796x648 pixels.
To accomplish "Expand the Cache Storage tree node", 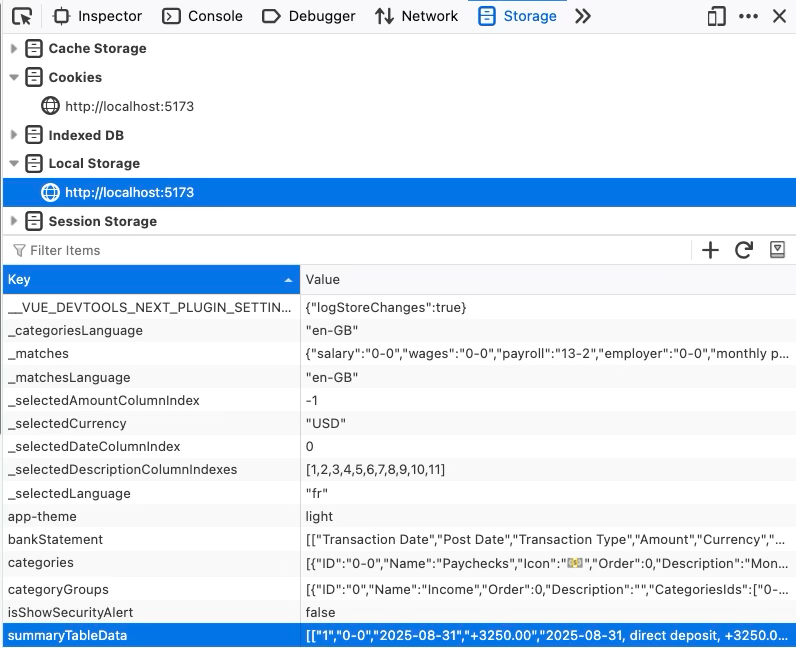I will tap(14, 48).
